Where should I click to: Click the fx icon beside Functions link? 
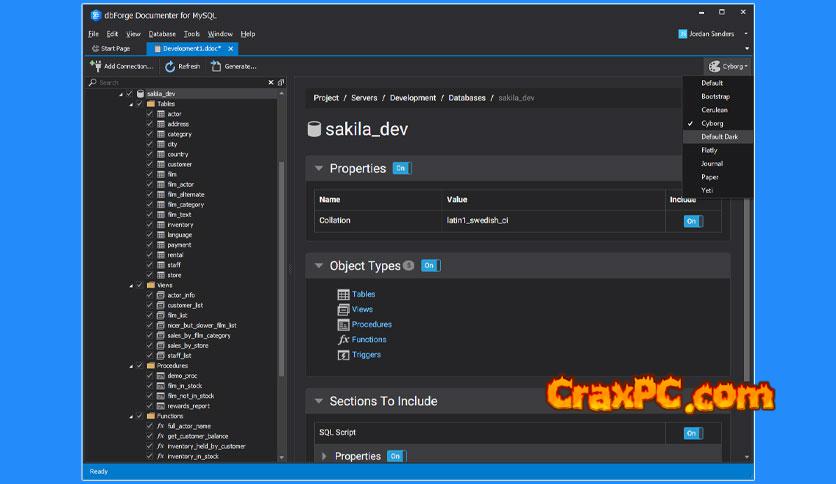[x=343, y=340]
